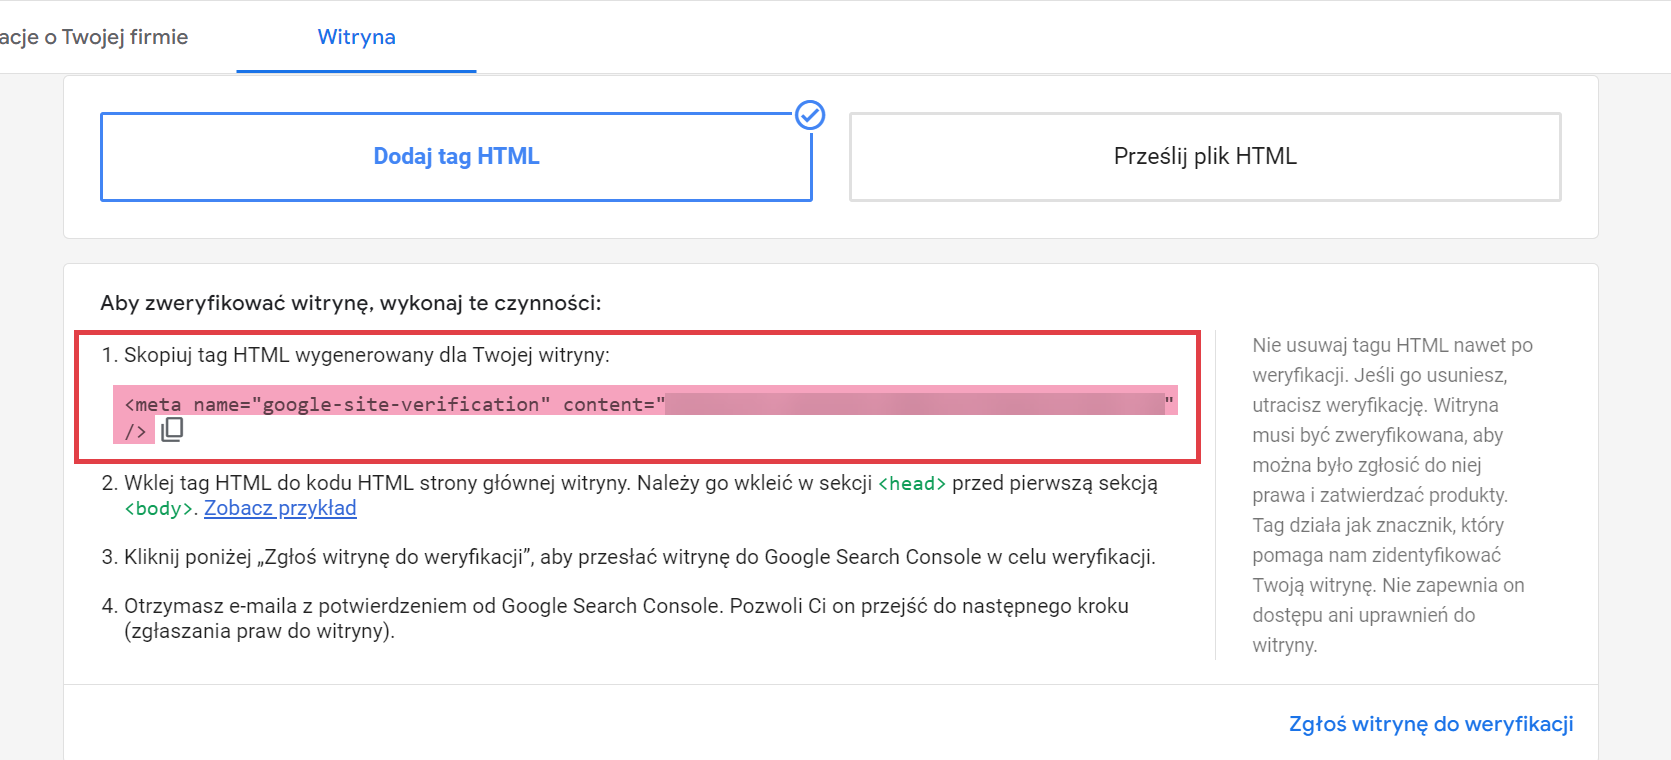
Task: Open the Zobacz przykład link
Action: [x=280, y=508]
